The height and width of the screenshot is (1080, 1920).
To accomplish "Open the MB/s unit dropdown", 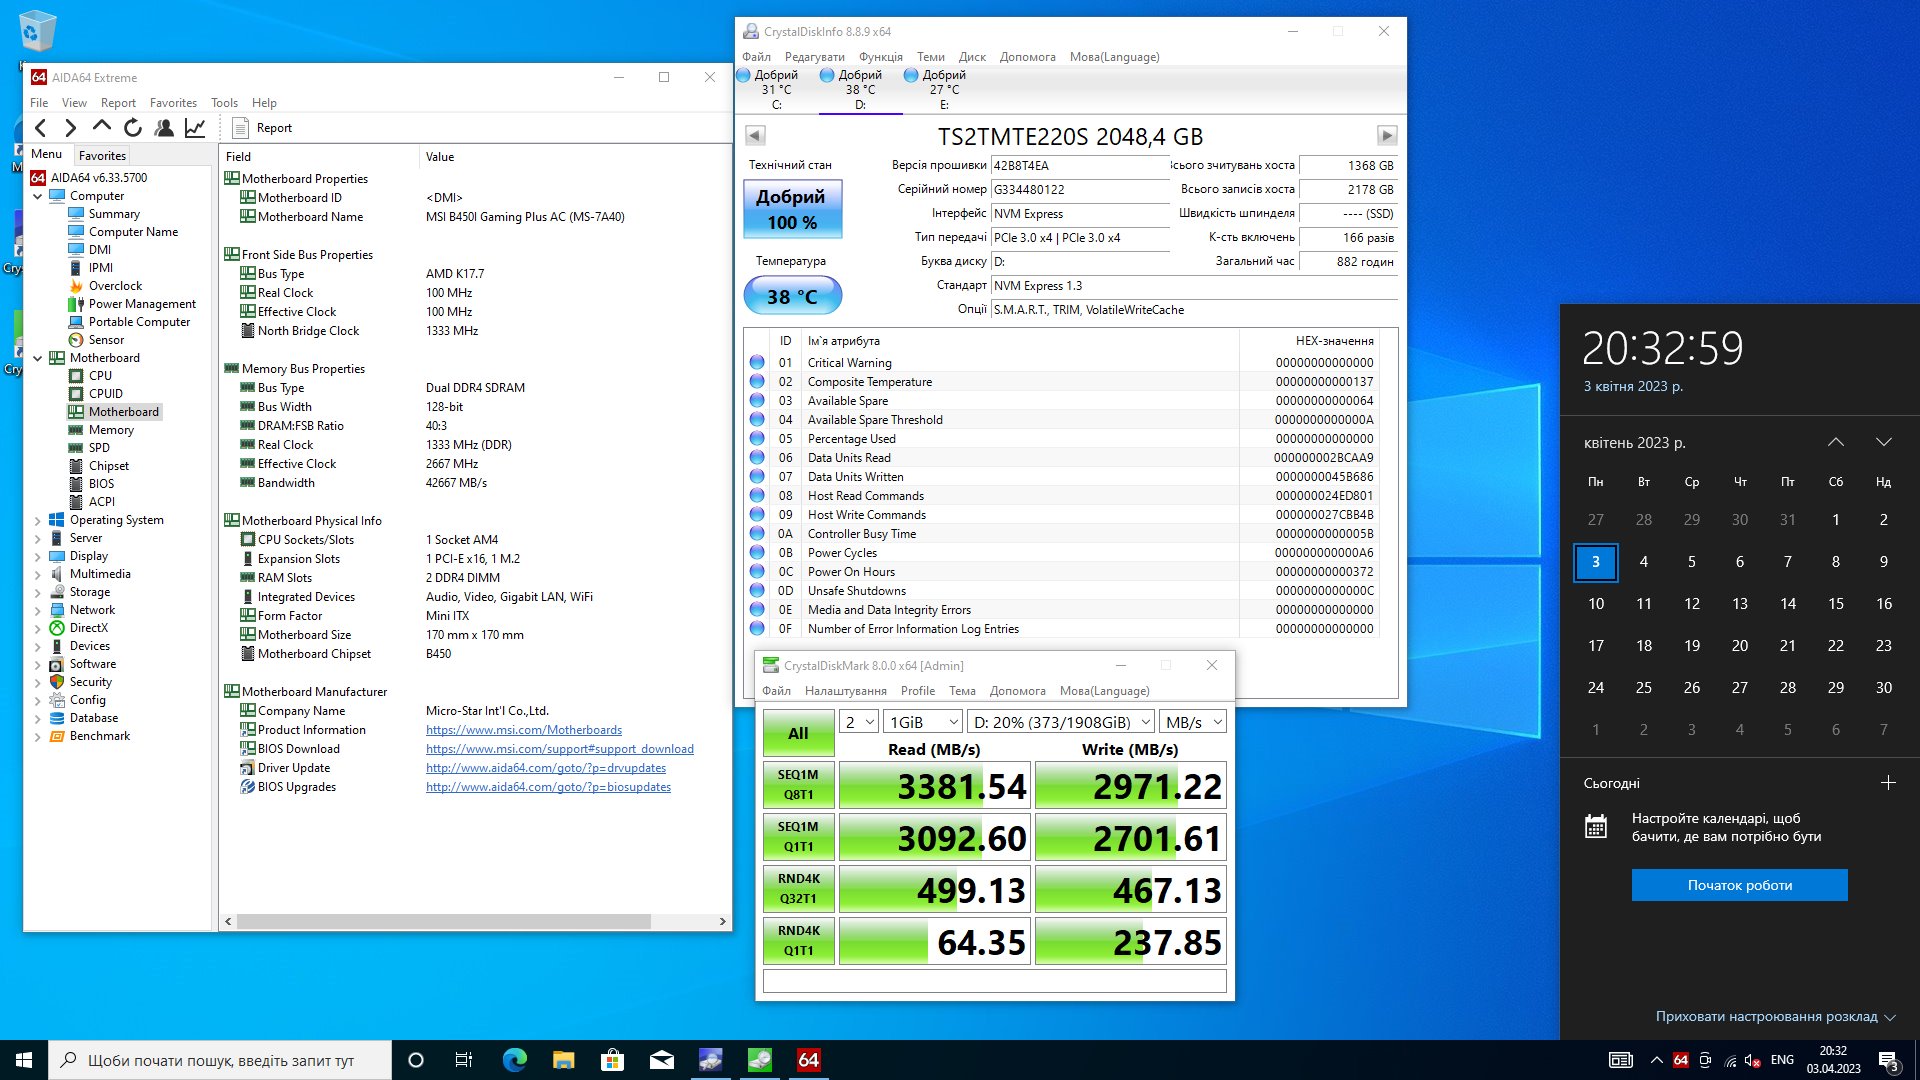I will pos(1194,722).
